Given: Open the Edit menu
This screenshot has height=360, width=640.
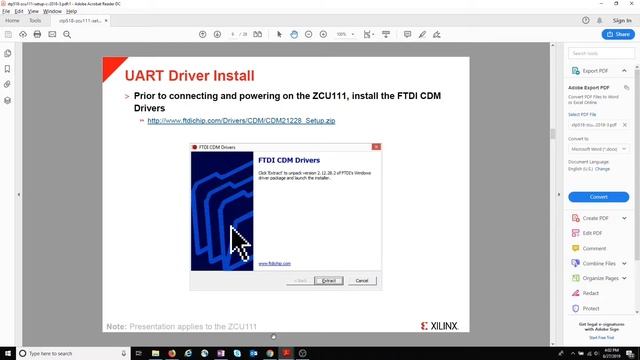Looking at the screenshot, I should click(19, 11).
